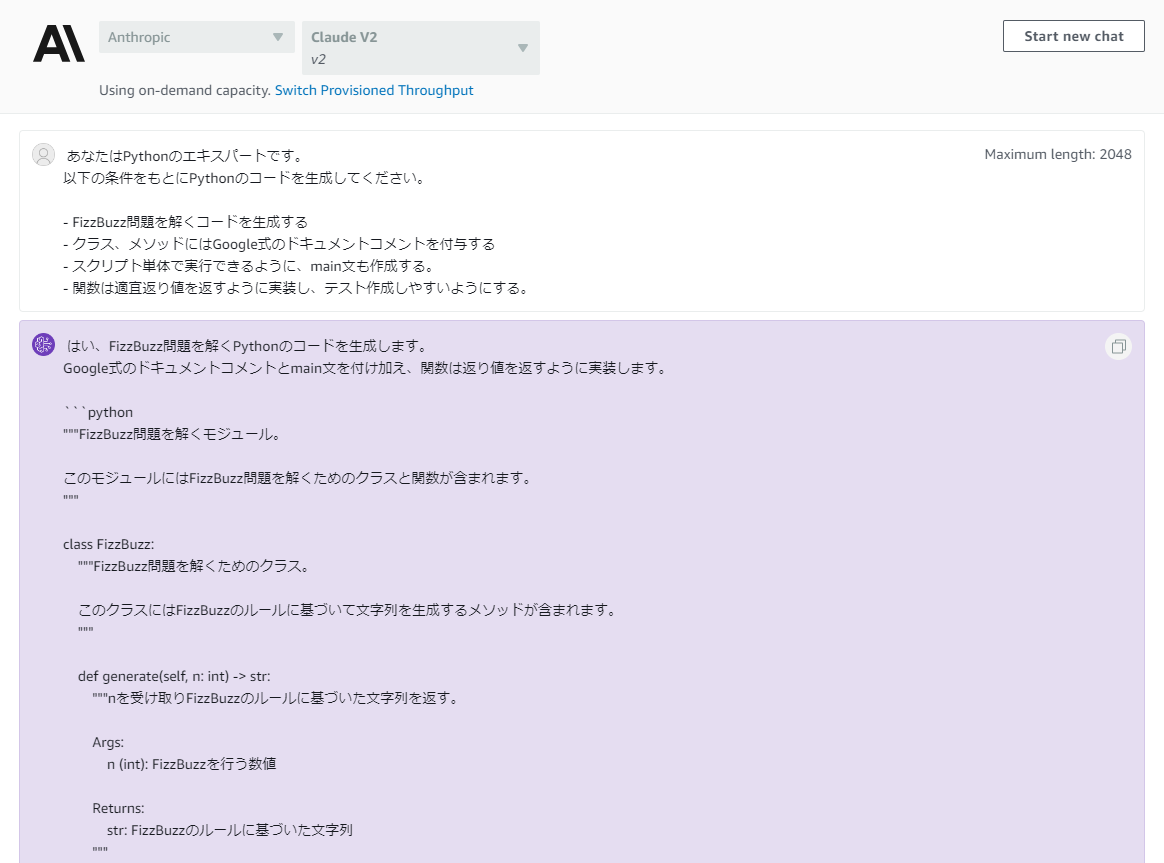Click the Maximum length: 2048 label
Image resolution: width=1164 pixels, height=863 pixels.
tap(1058, 154)
